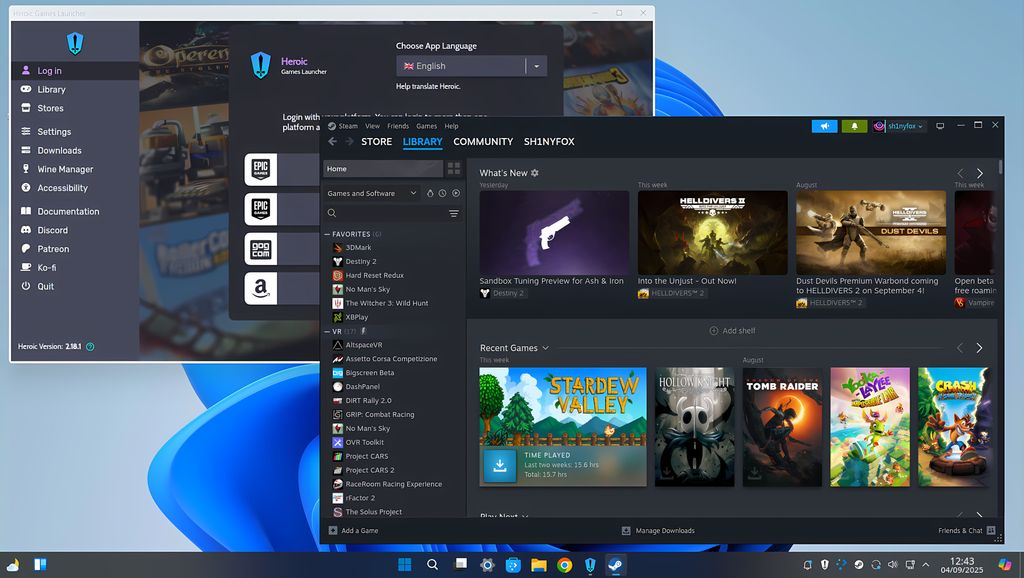Image resolution: width=1024 pixels, height=578 pixels.
Task: Select the recently played clock icon
Action: (442, 193)
